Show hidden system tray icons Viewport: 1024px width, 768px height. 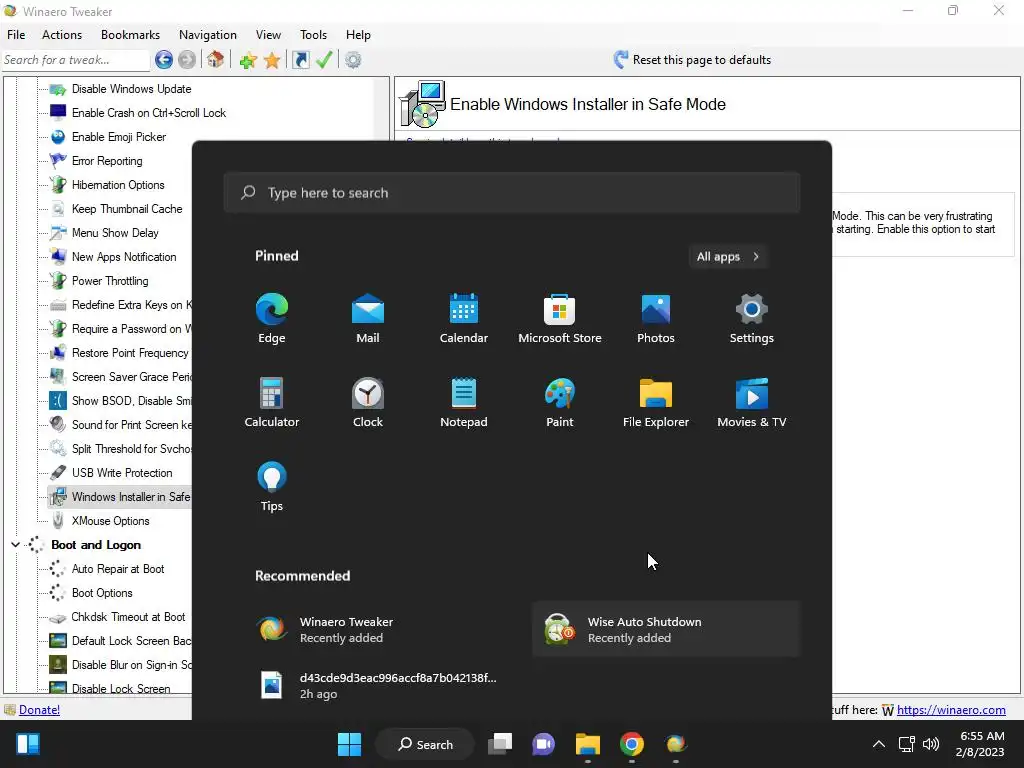(x=879, y=744)
